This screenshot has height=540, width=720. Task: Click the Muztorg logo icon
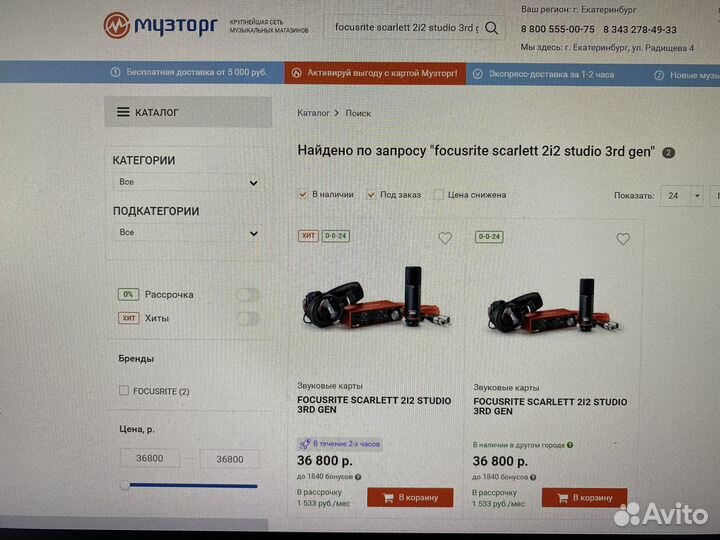(117, 25)
